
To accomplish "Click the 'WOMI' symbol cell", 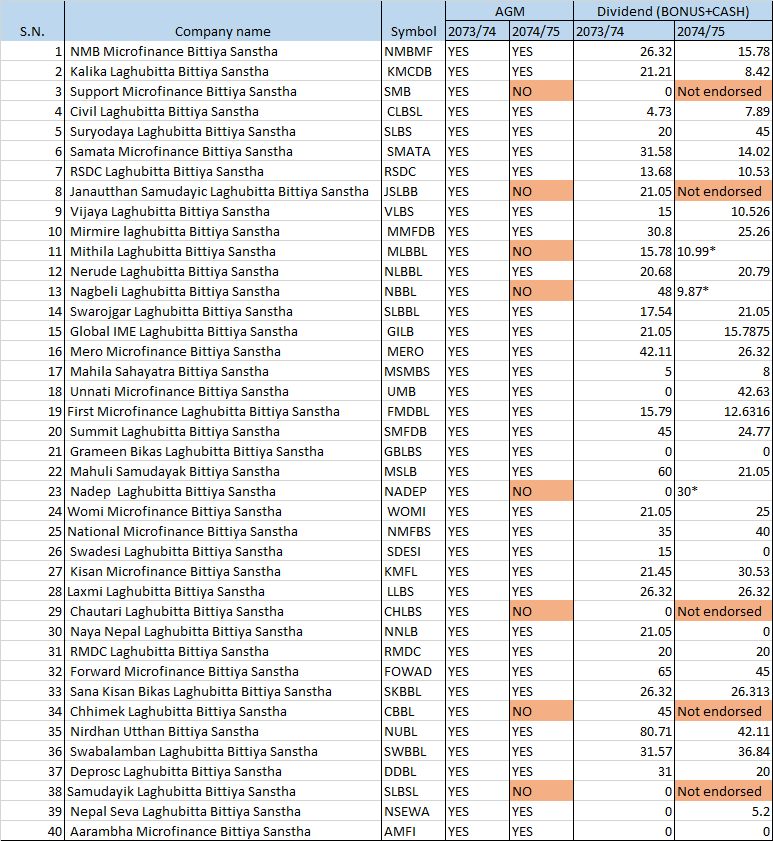I will tap(413, 512).
